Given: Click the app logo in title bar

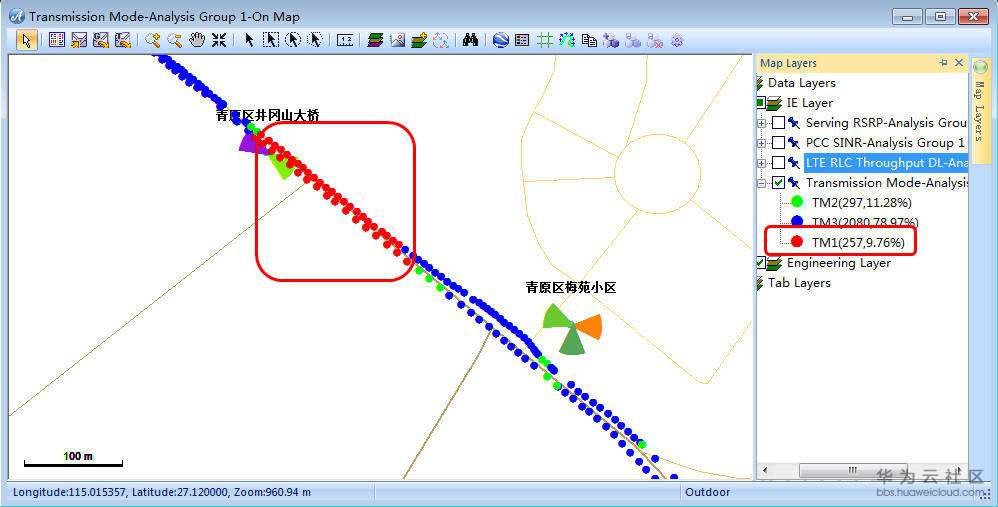Looking at the screenshot, I should [x=18, y=17].
